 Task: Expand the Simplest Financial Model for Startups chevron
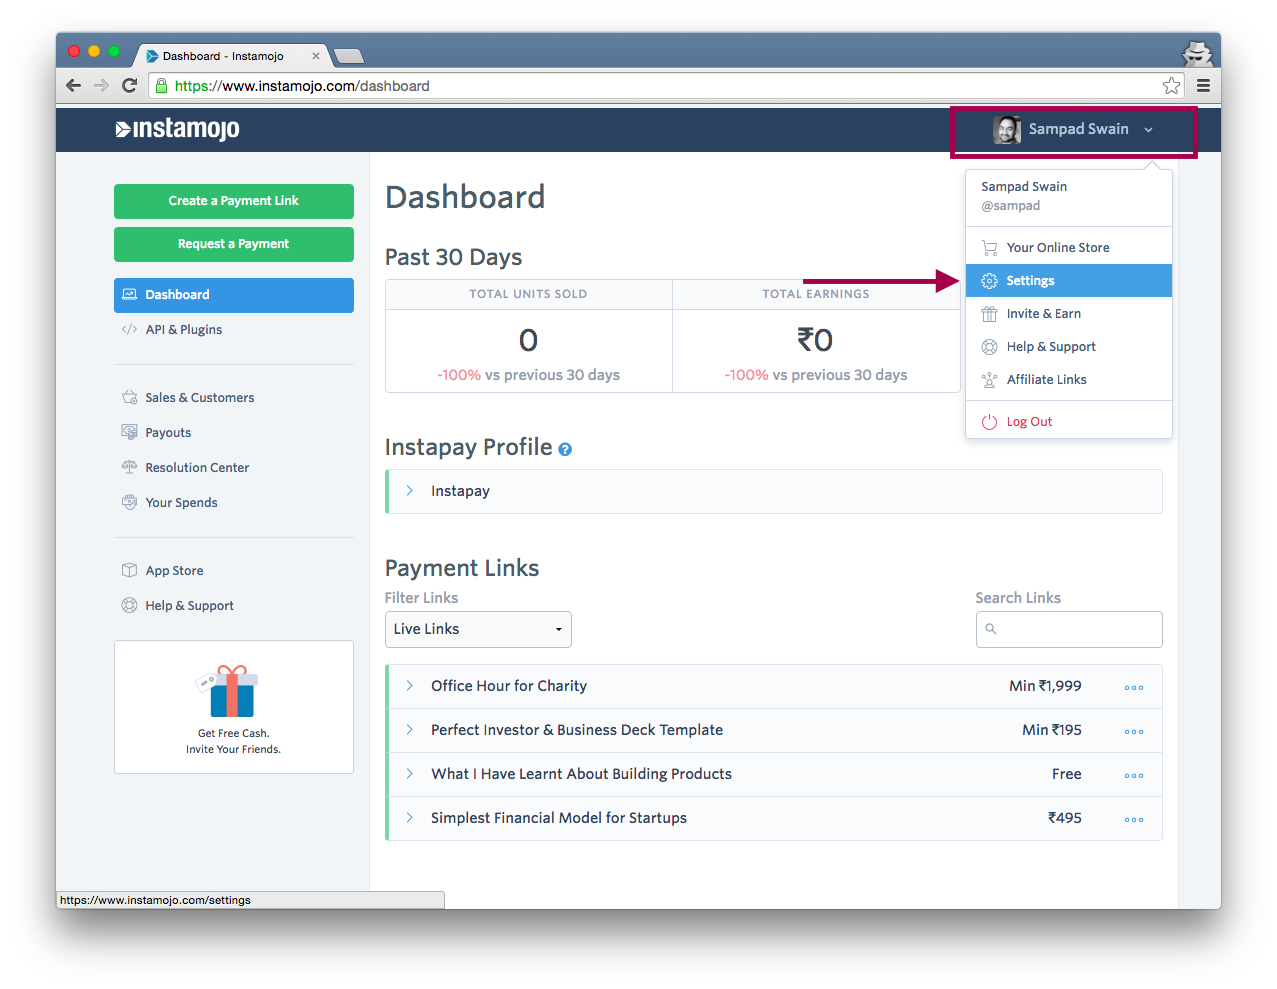409,818
